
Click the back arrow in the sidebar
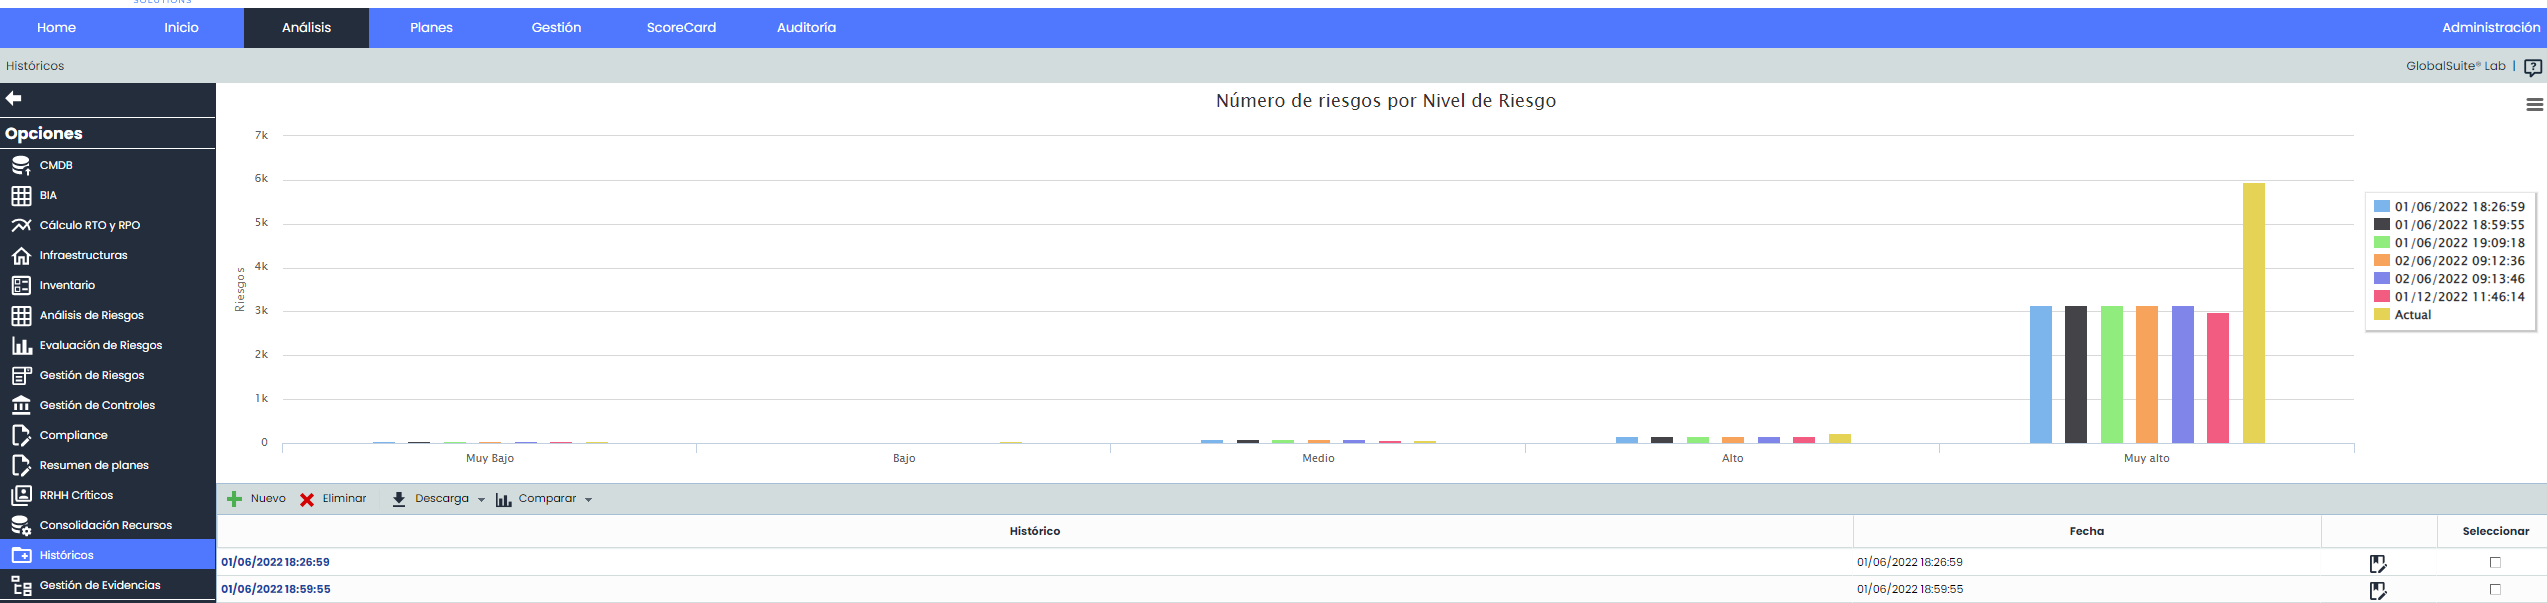14,98
